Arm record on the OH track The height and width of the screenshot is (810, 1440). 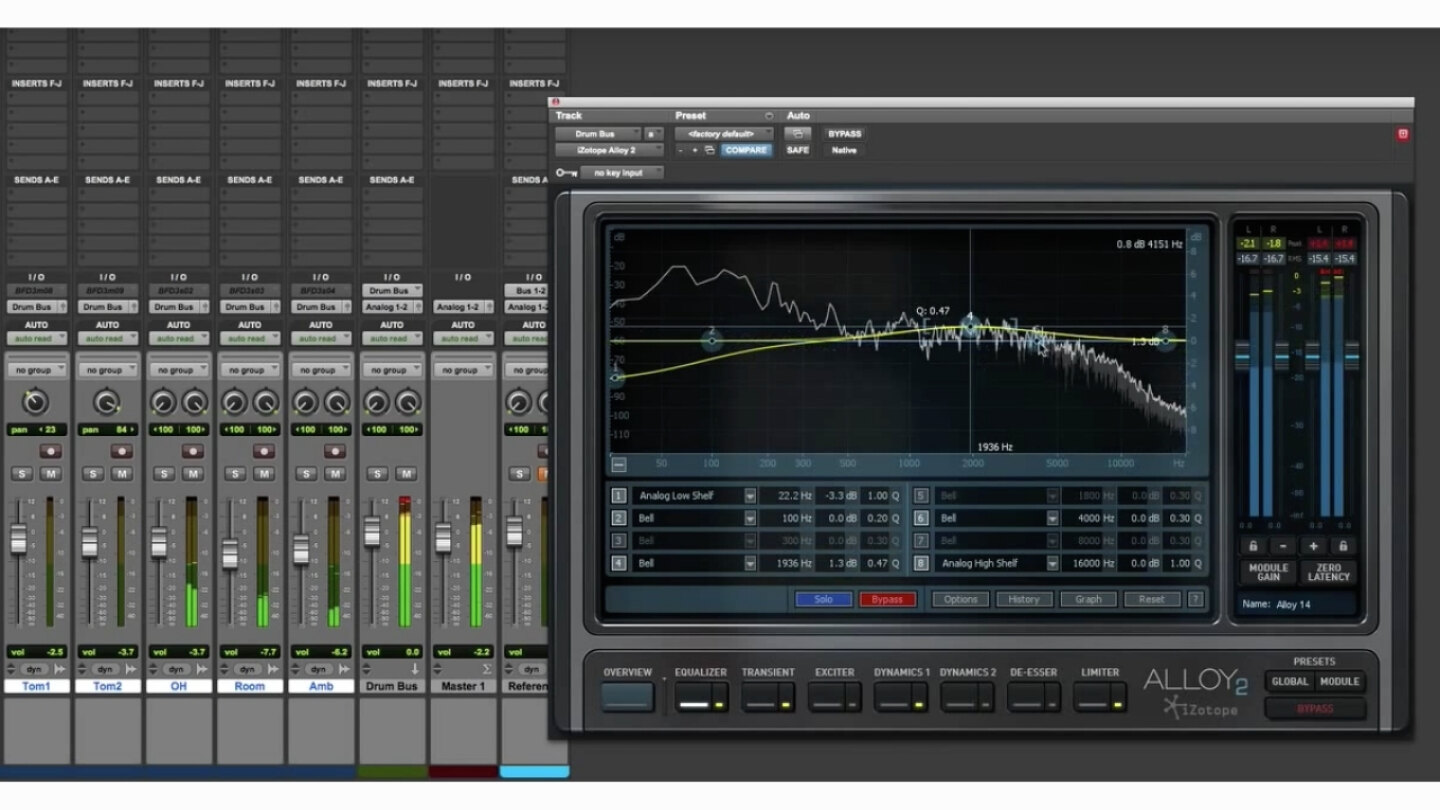pos(192,451)
